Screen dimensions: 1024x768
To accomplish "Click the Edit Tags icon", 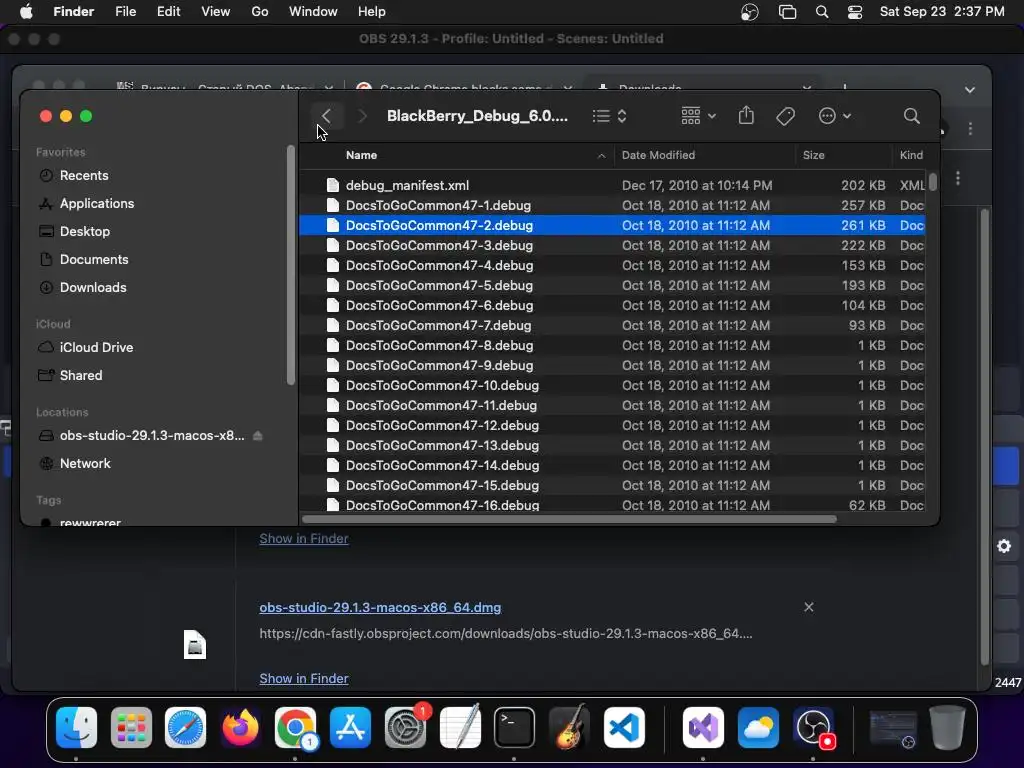I will click(x=785, y=116).
